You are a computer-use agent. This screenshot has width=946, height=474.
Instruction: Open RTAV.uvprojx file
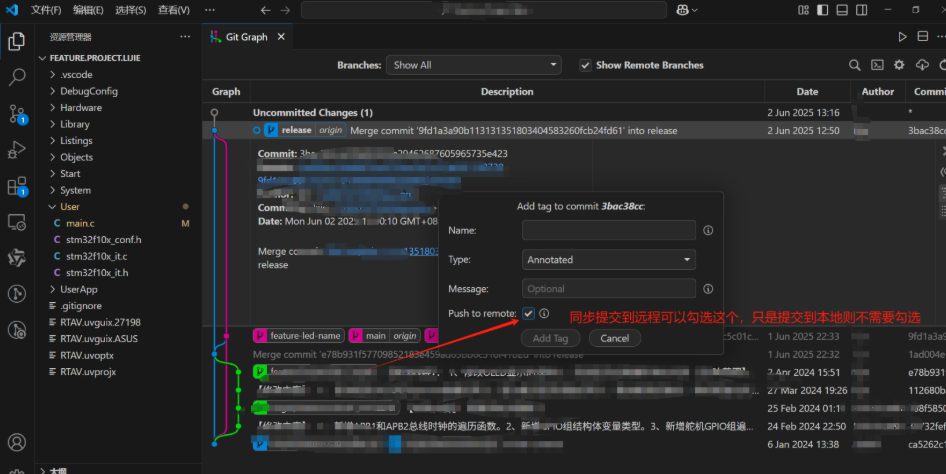(x=87, y=372)
